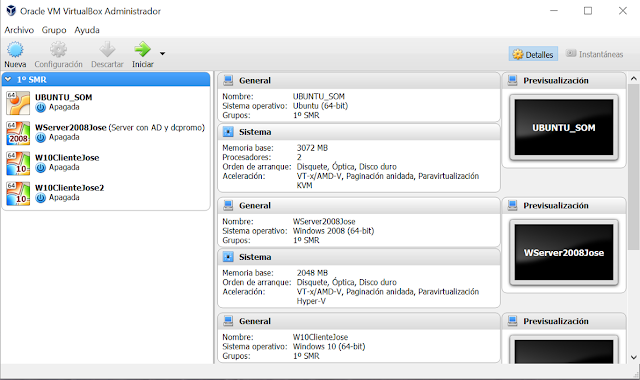
Task: Open the General header link for WServer2008Jose
Action: [255, 205]
